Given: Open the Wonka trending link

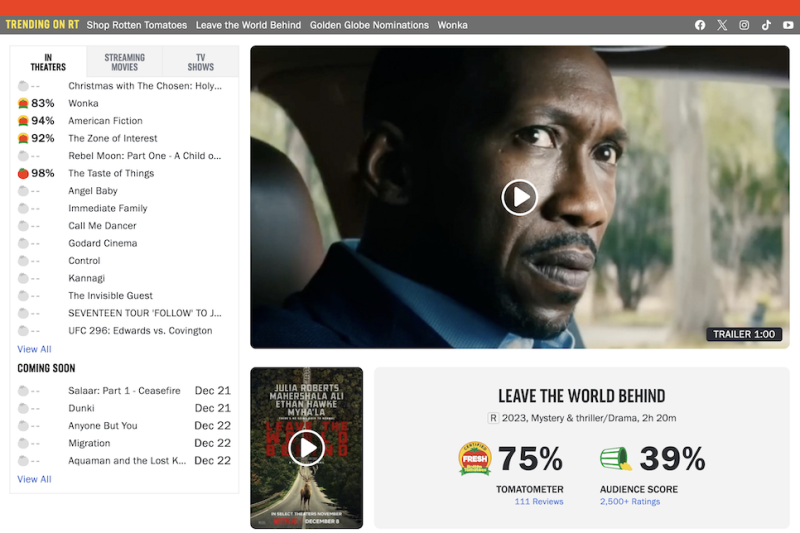Looking at the screenshot, I should pos(453,25).
